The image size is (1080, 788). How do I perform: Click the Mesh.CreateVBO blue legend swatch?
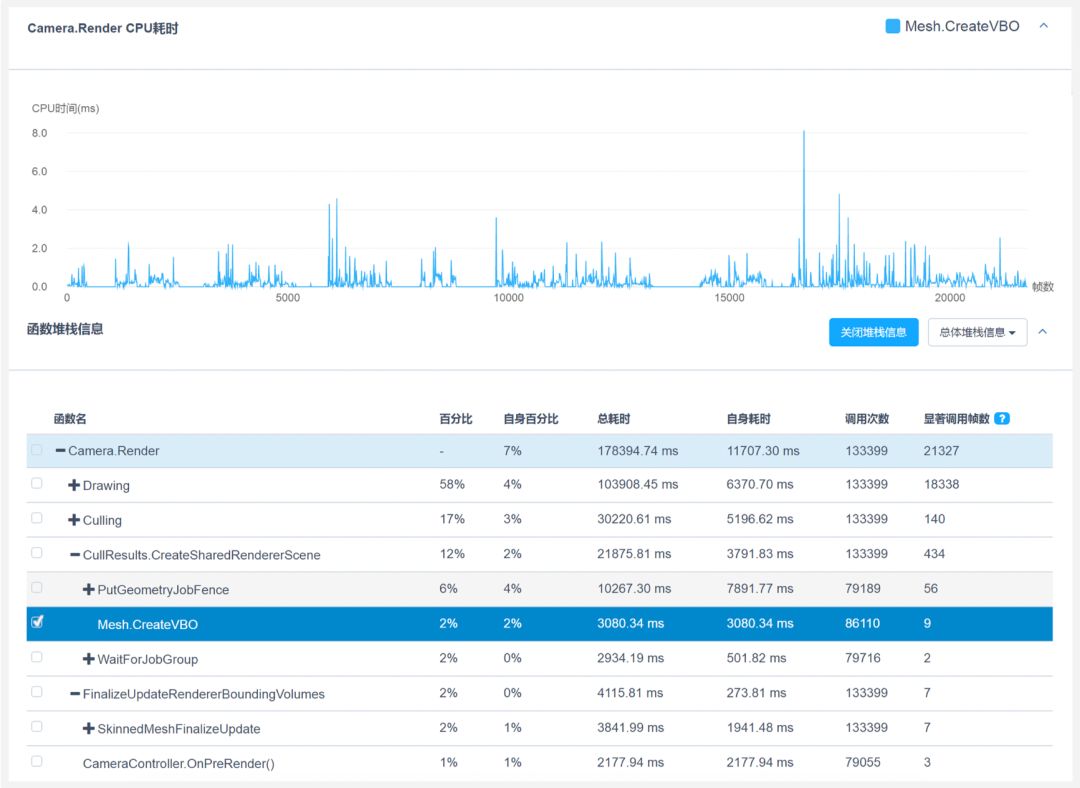892,26
